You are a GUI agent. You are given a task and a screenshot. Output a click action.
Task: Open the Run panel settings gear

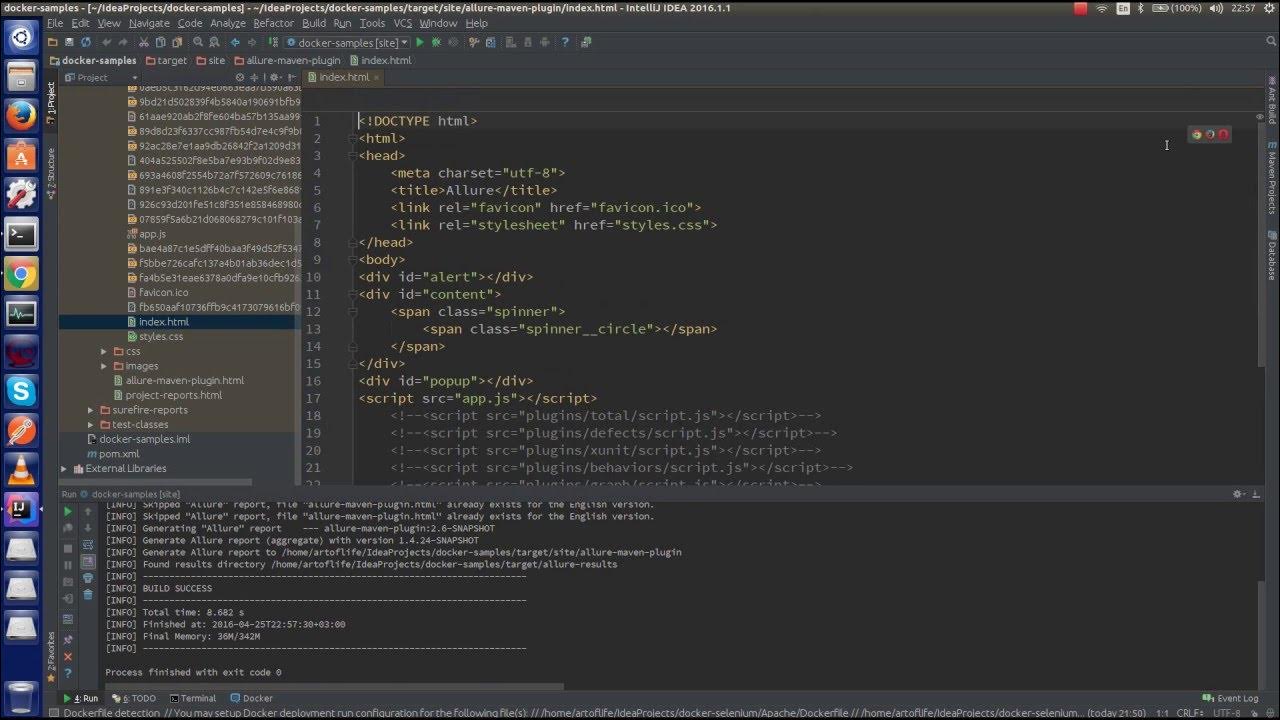1238,494
